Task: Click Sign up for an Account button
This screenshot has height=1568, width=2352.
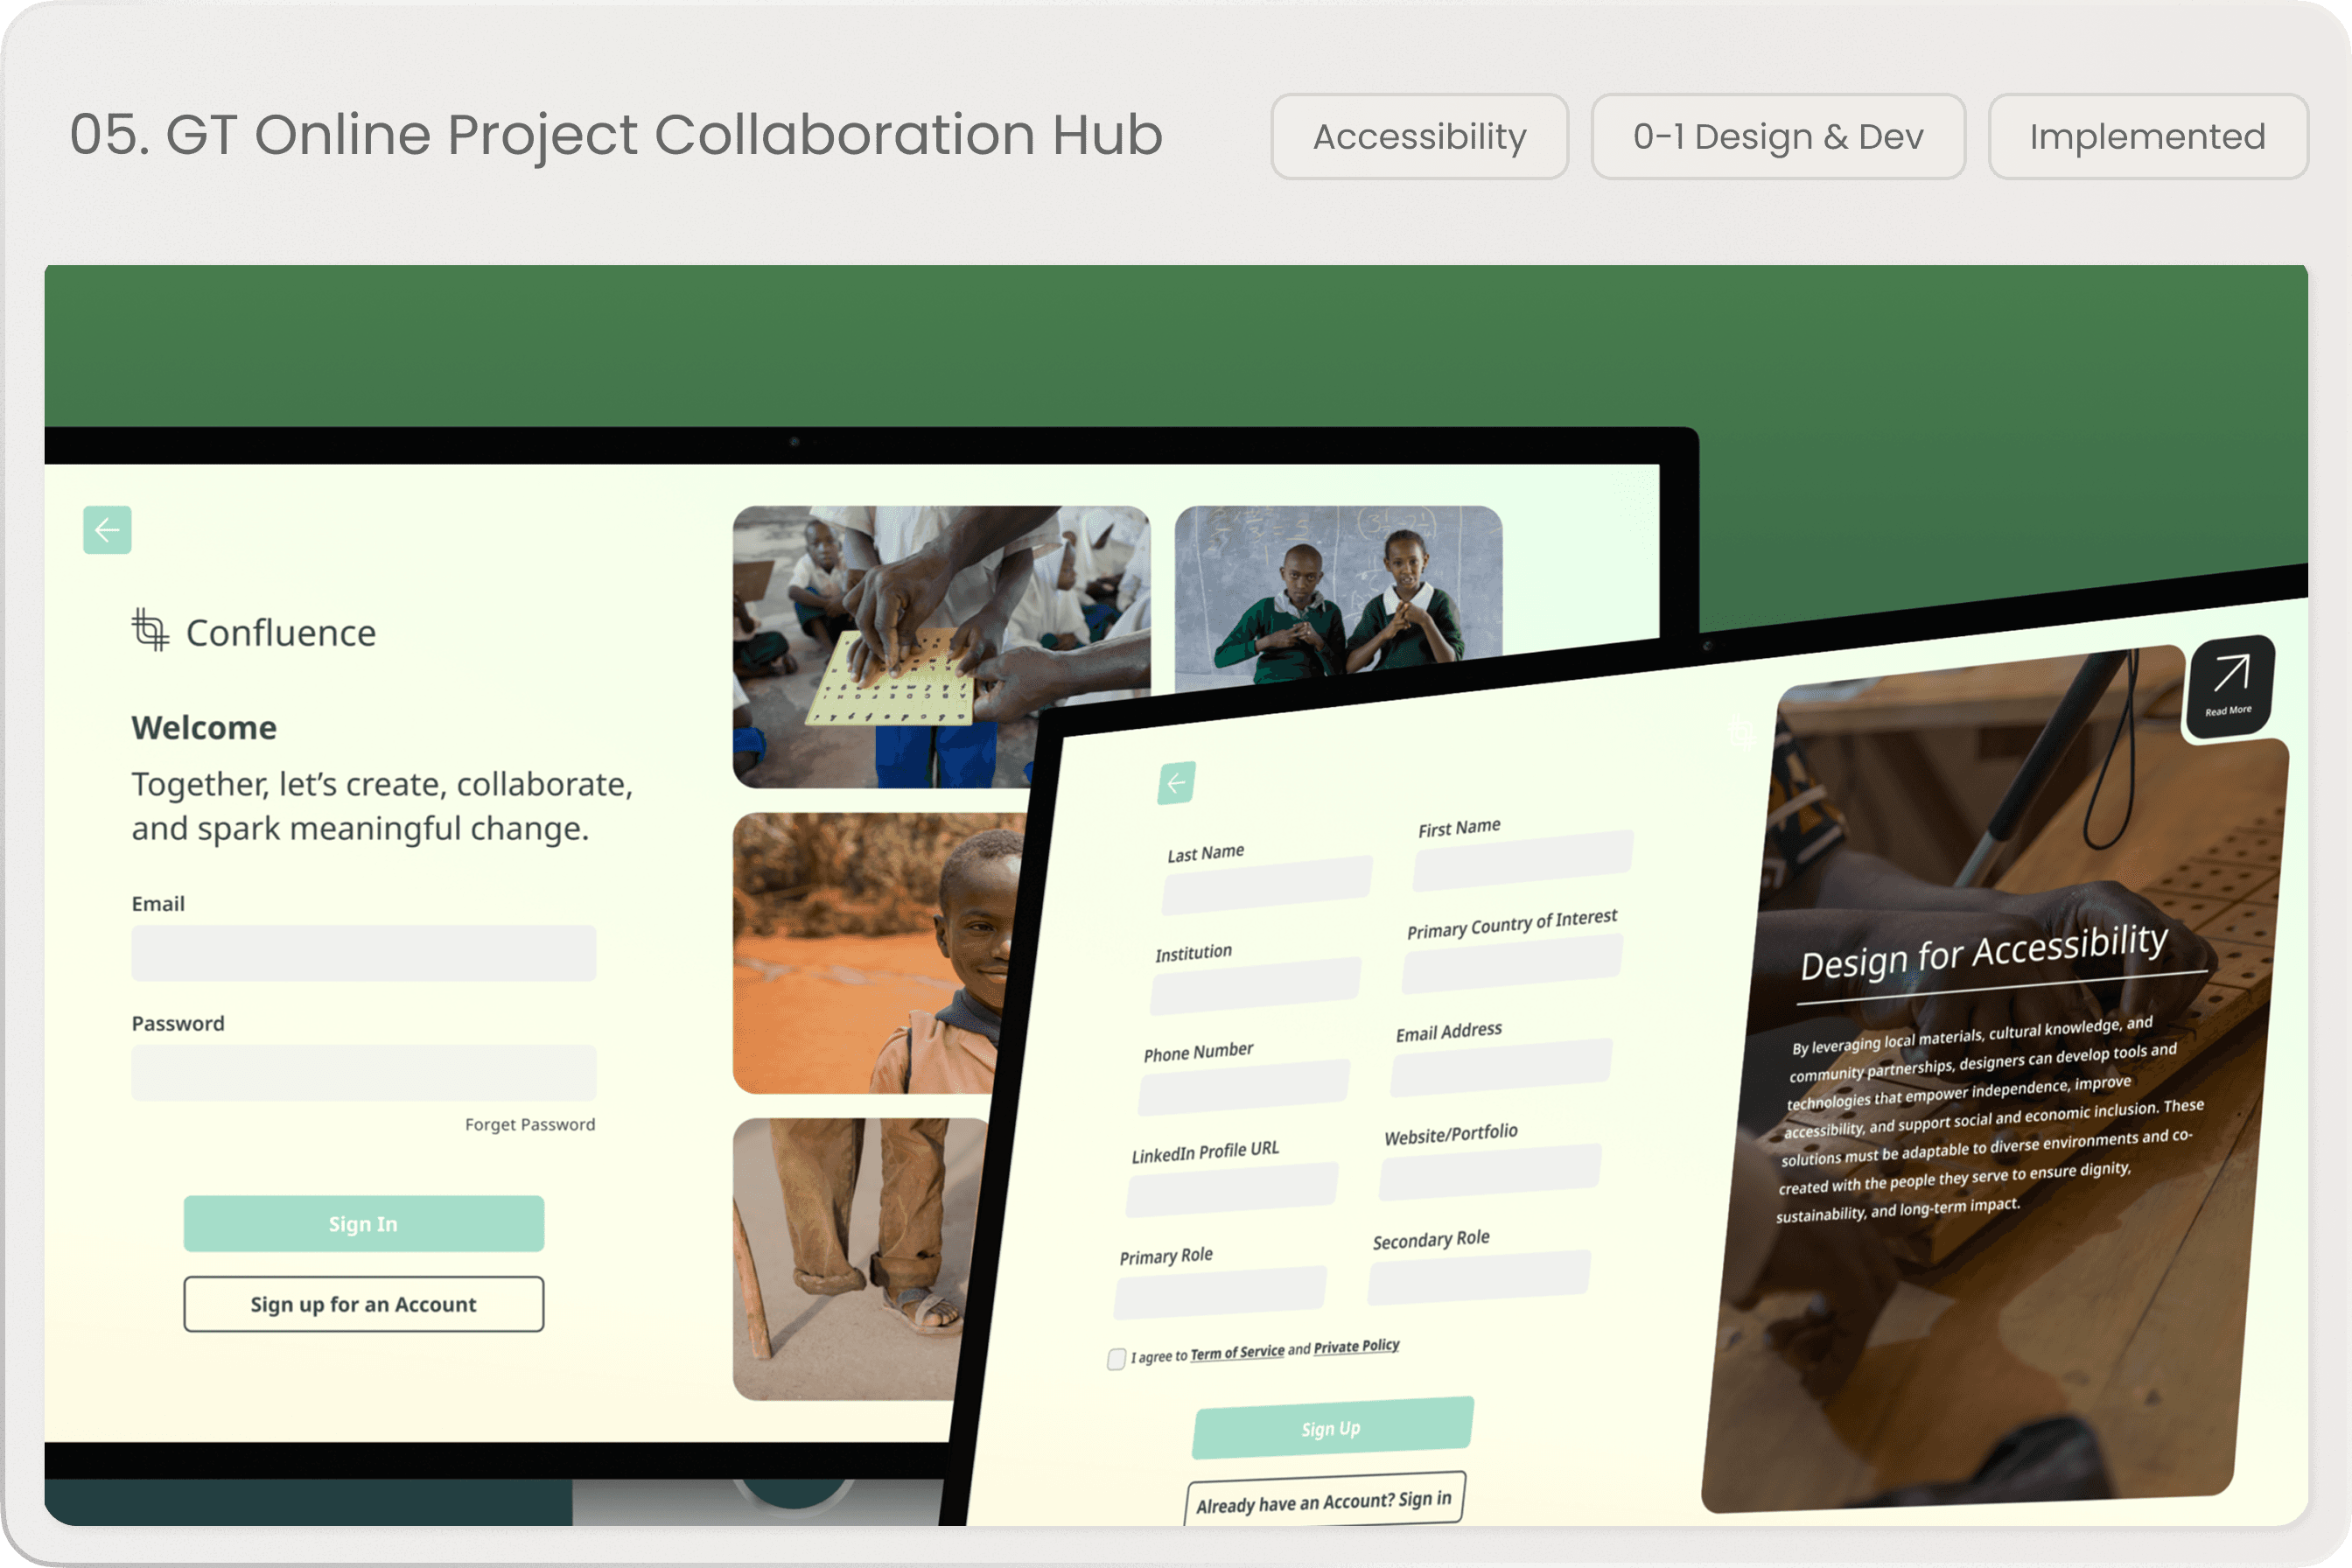Action: pyautogui.click(x=364, y=1304)
